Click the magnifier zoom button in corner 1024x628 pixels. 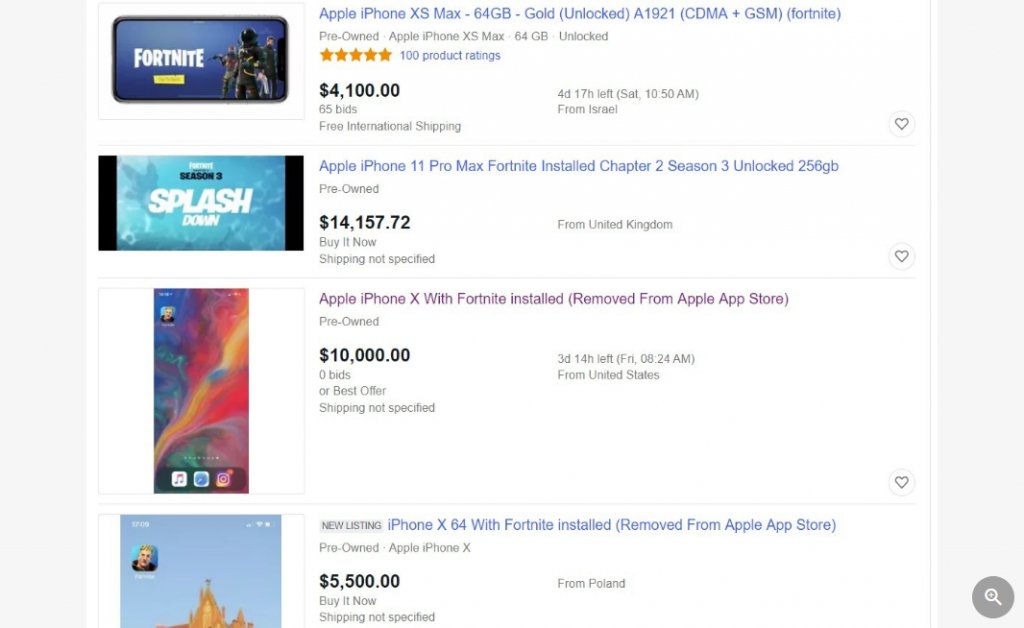pyautogui.click(x=992, y=597)
